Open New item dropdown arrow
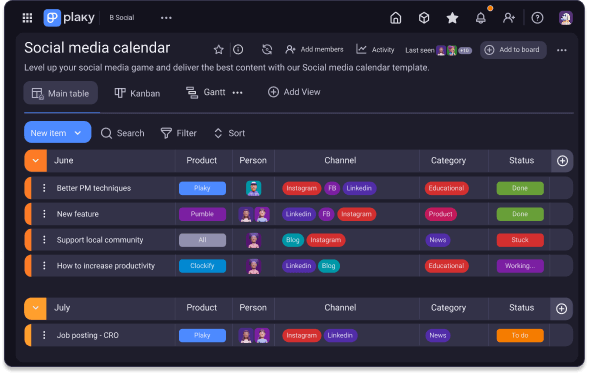589x374 pixels. click(x=78, y=133)
